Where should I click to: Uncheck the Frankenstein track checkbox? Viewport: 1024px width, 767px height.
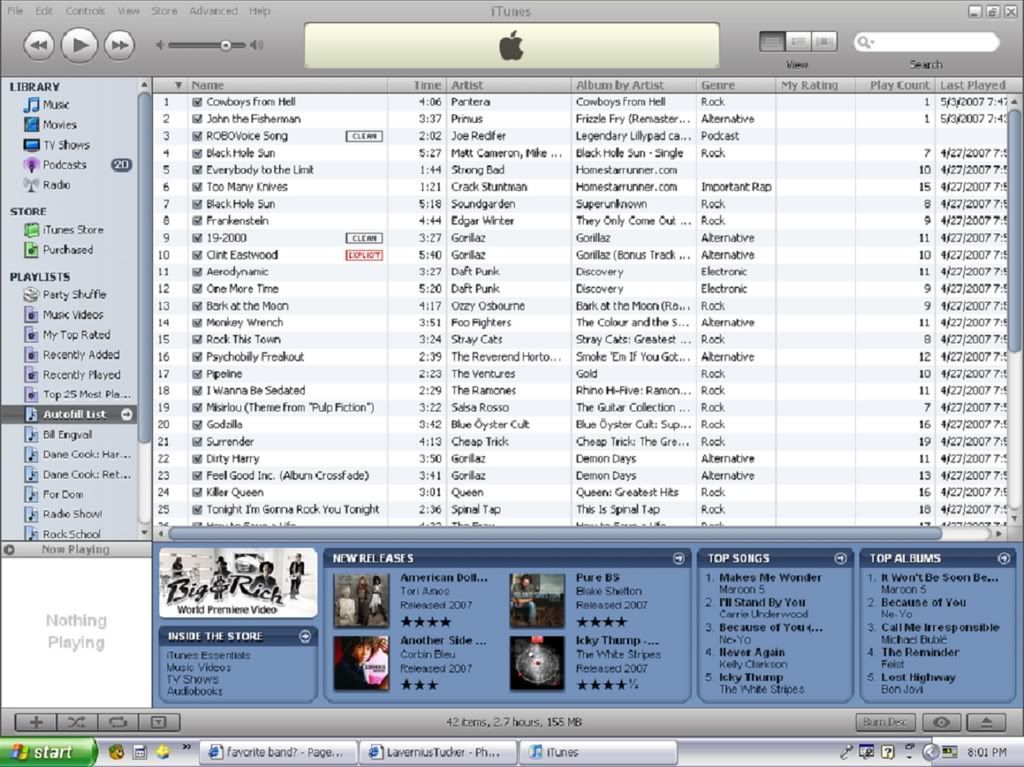197,221
